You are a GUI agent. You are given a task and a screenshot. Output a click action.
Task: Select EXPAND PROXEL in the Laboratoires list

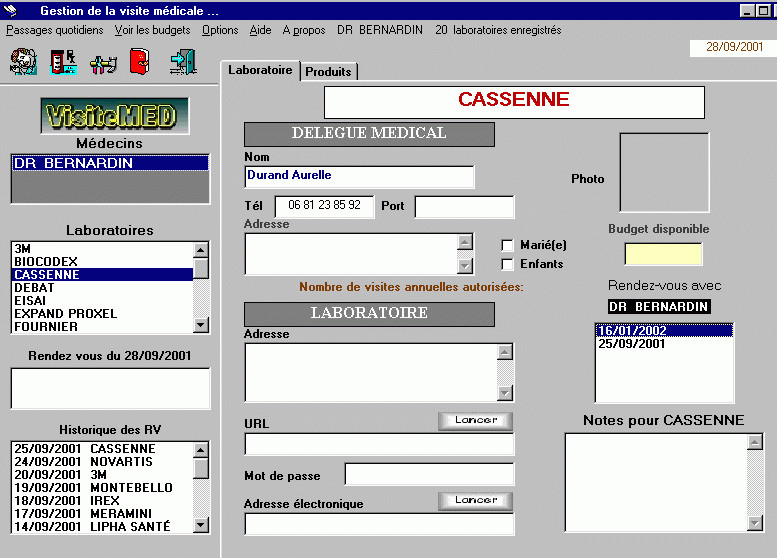click(x=103, y=314)
